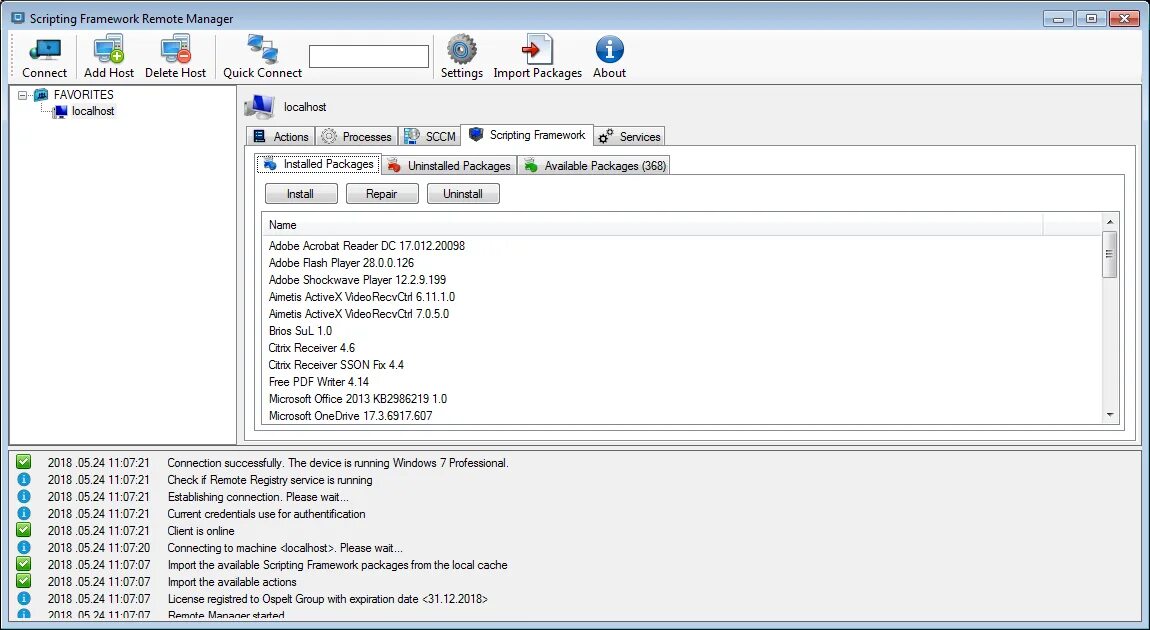
Task: Click the Install button
Action: tap(301, 194)
